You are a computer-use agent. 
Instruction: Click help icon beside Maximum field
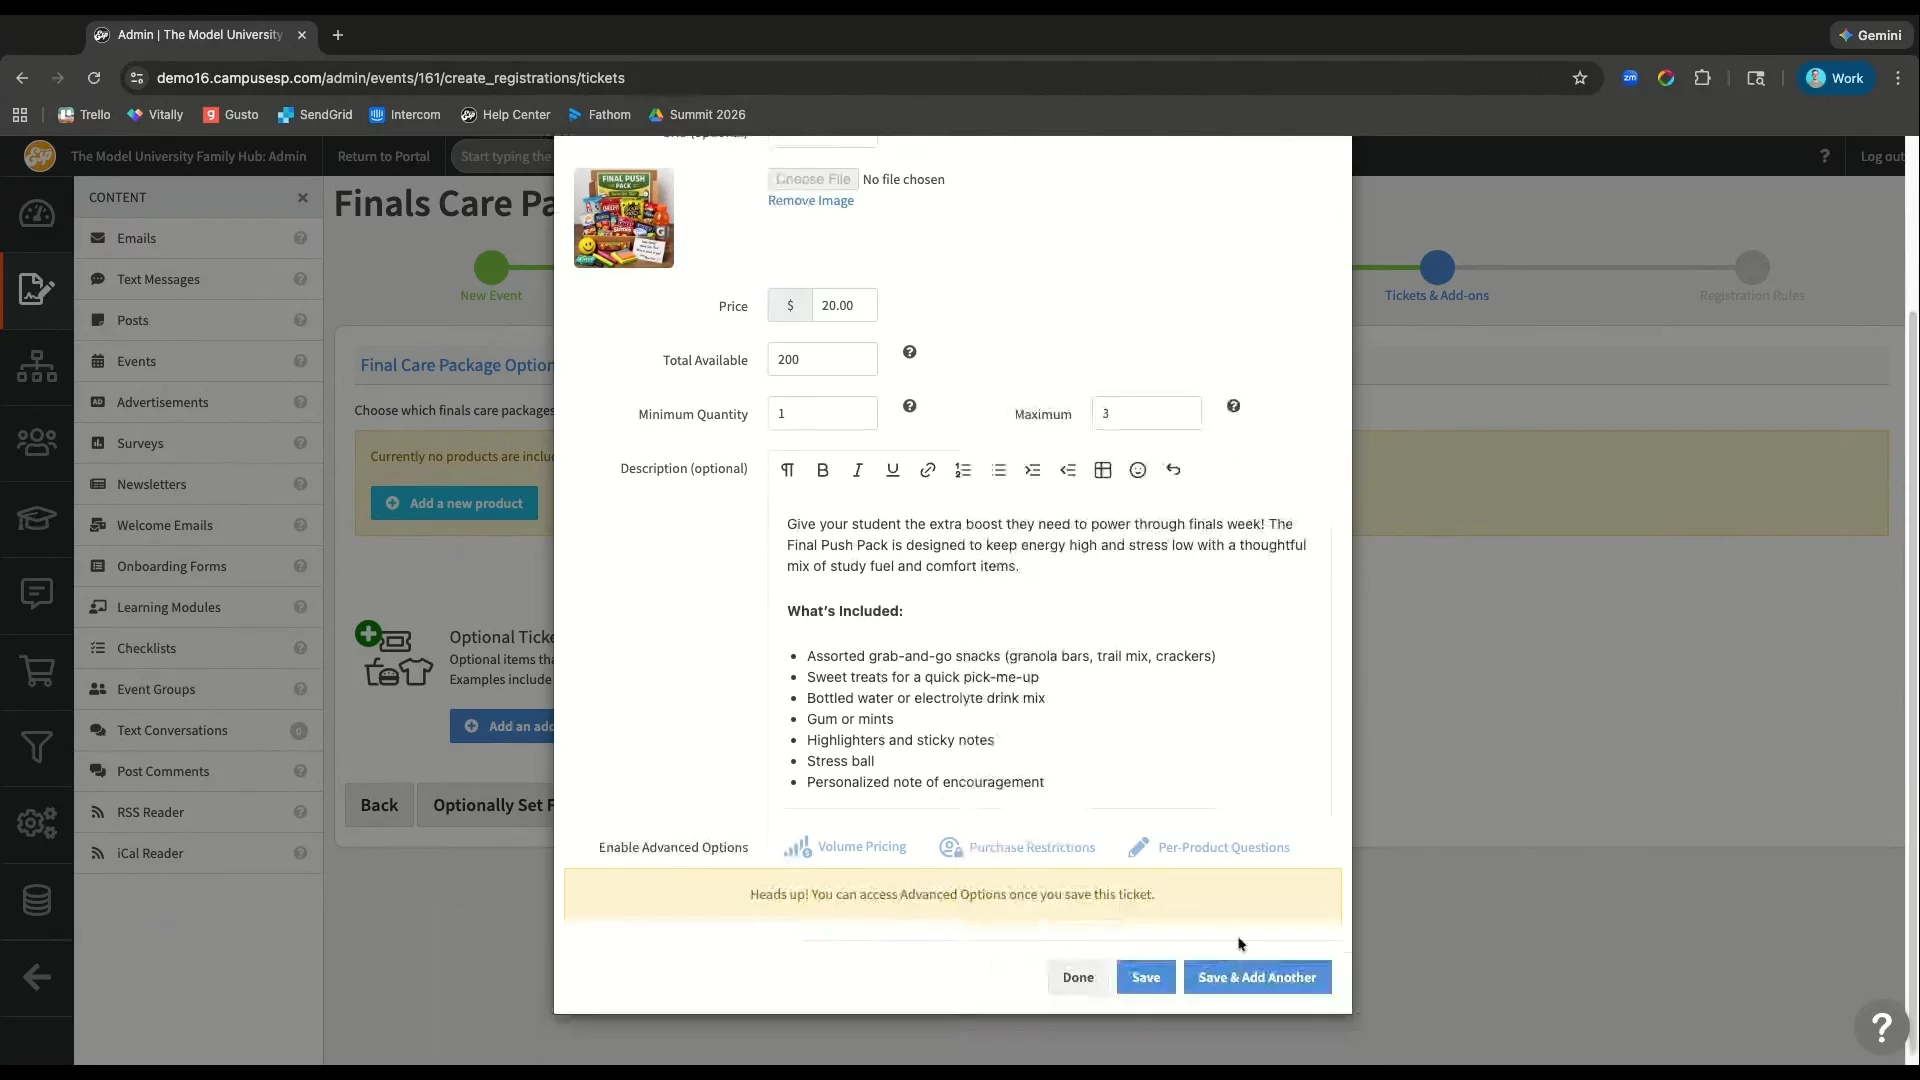1233,406
